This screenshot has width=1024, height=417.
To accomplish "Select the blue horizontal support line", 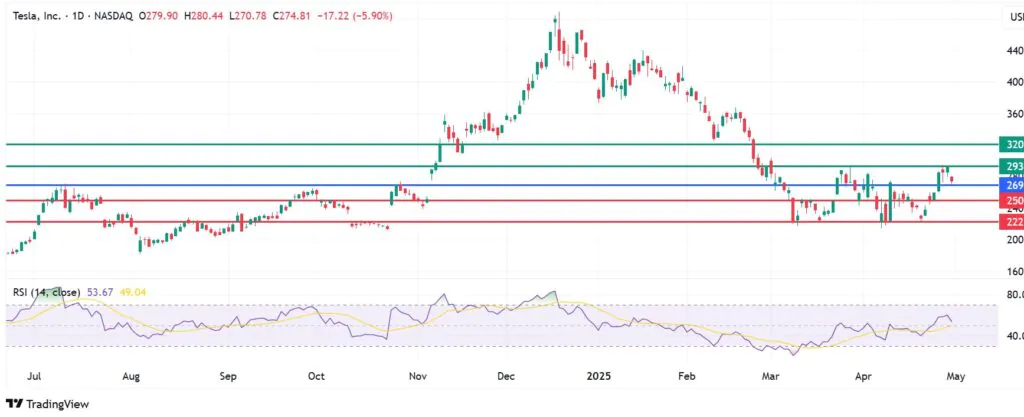I will 500,185.
